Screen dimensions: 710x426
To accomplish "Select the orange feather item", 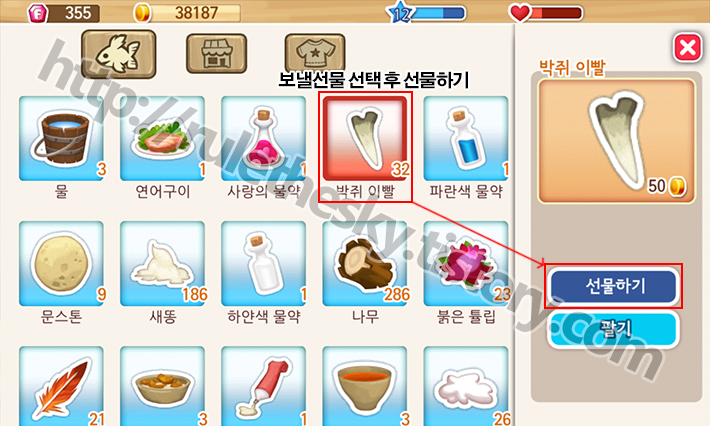I will pyautogui.click(x=61, y=386).
